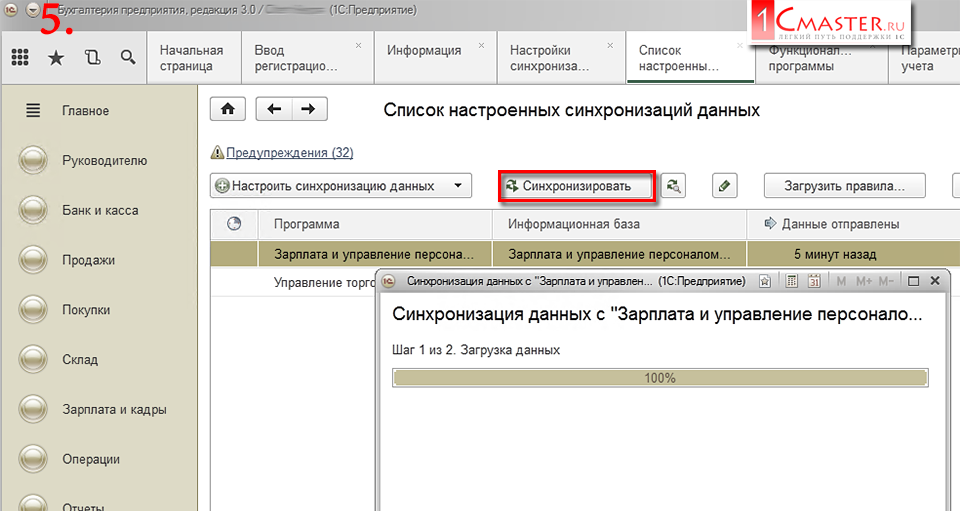Click the Руководителю section round icon
The height and width of the screenshot is (511, 960).
(33, 160)
